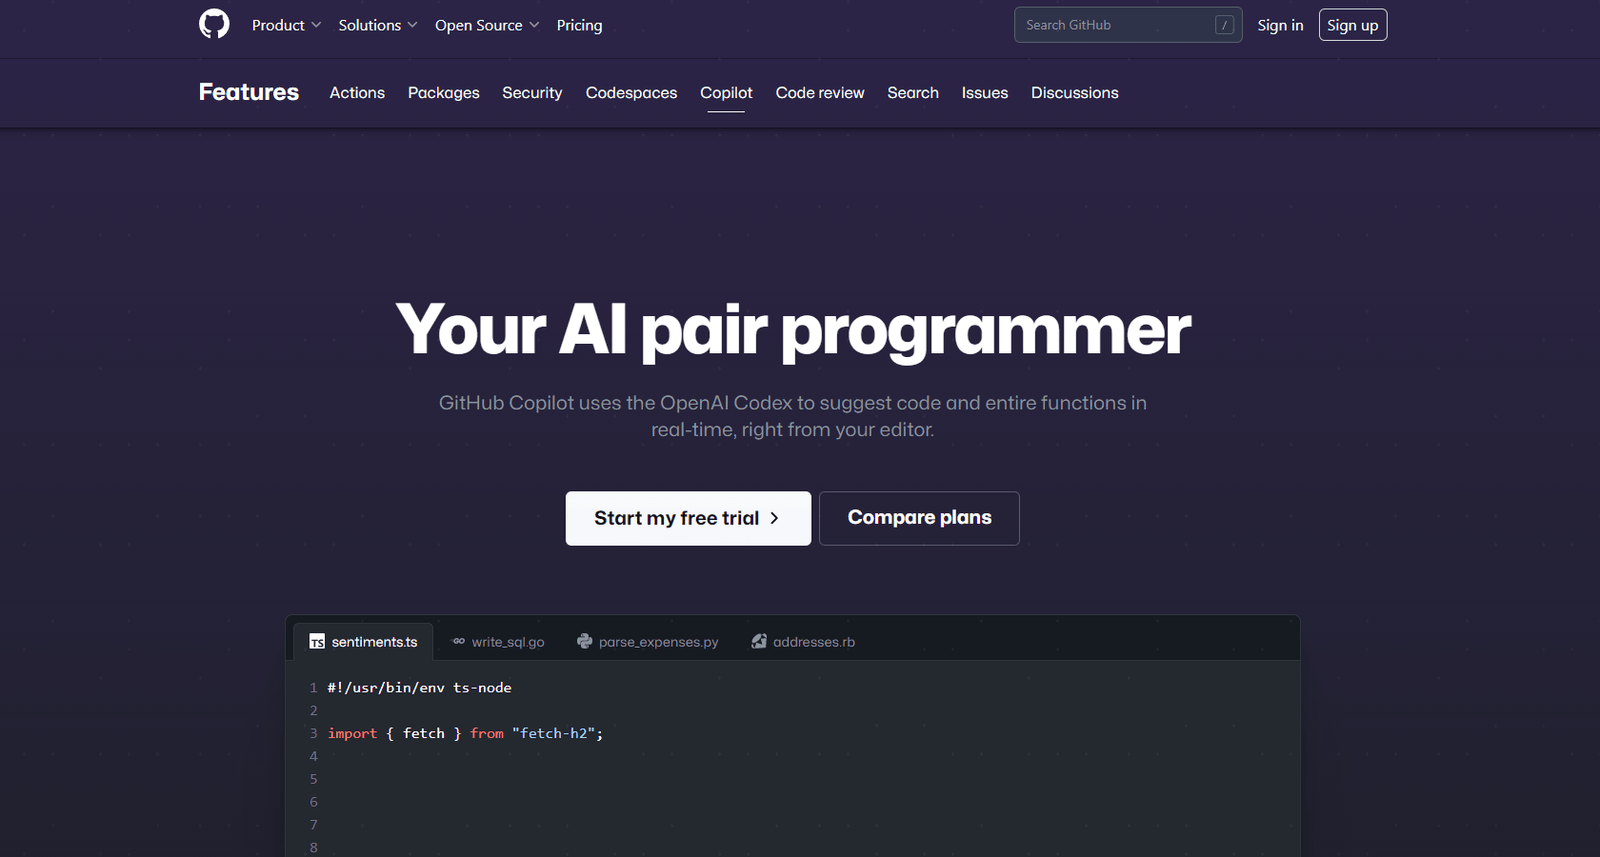Click the slash shortcut icon in search box
1600x857 pixels.
[1224, 25]
